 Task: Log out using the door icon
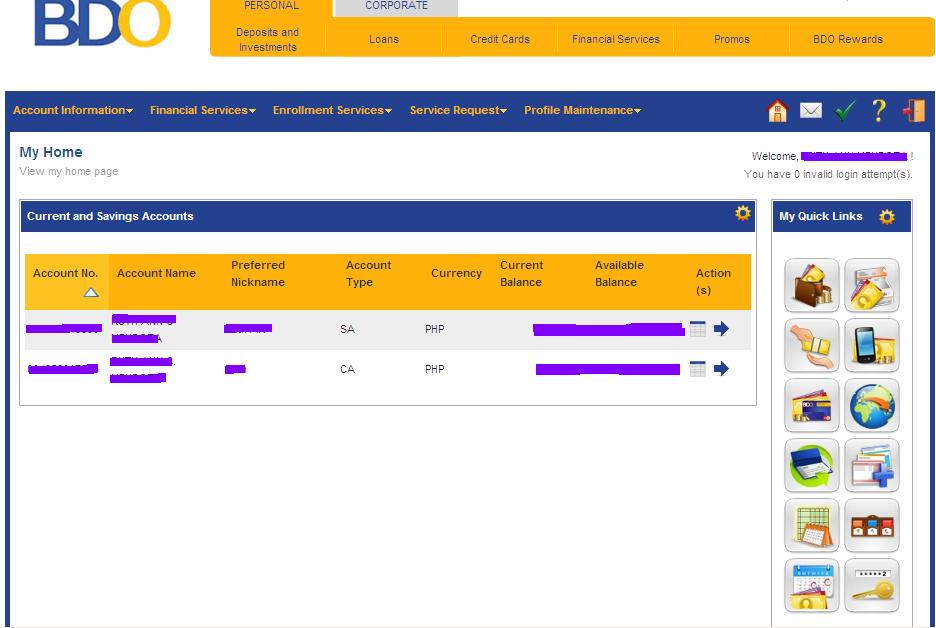[x=913, y=110]
